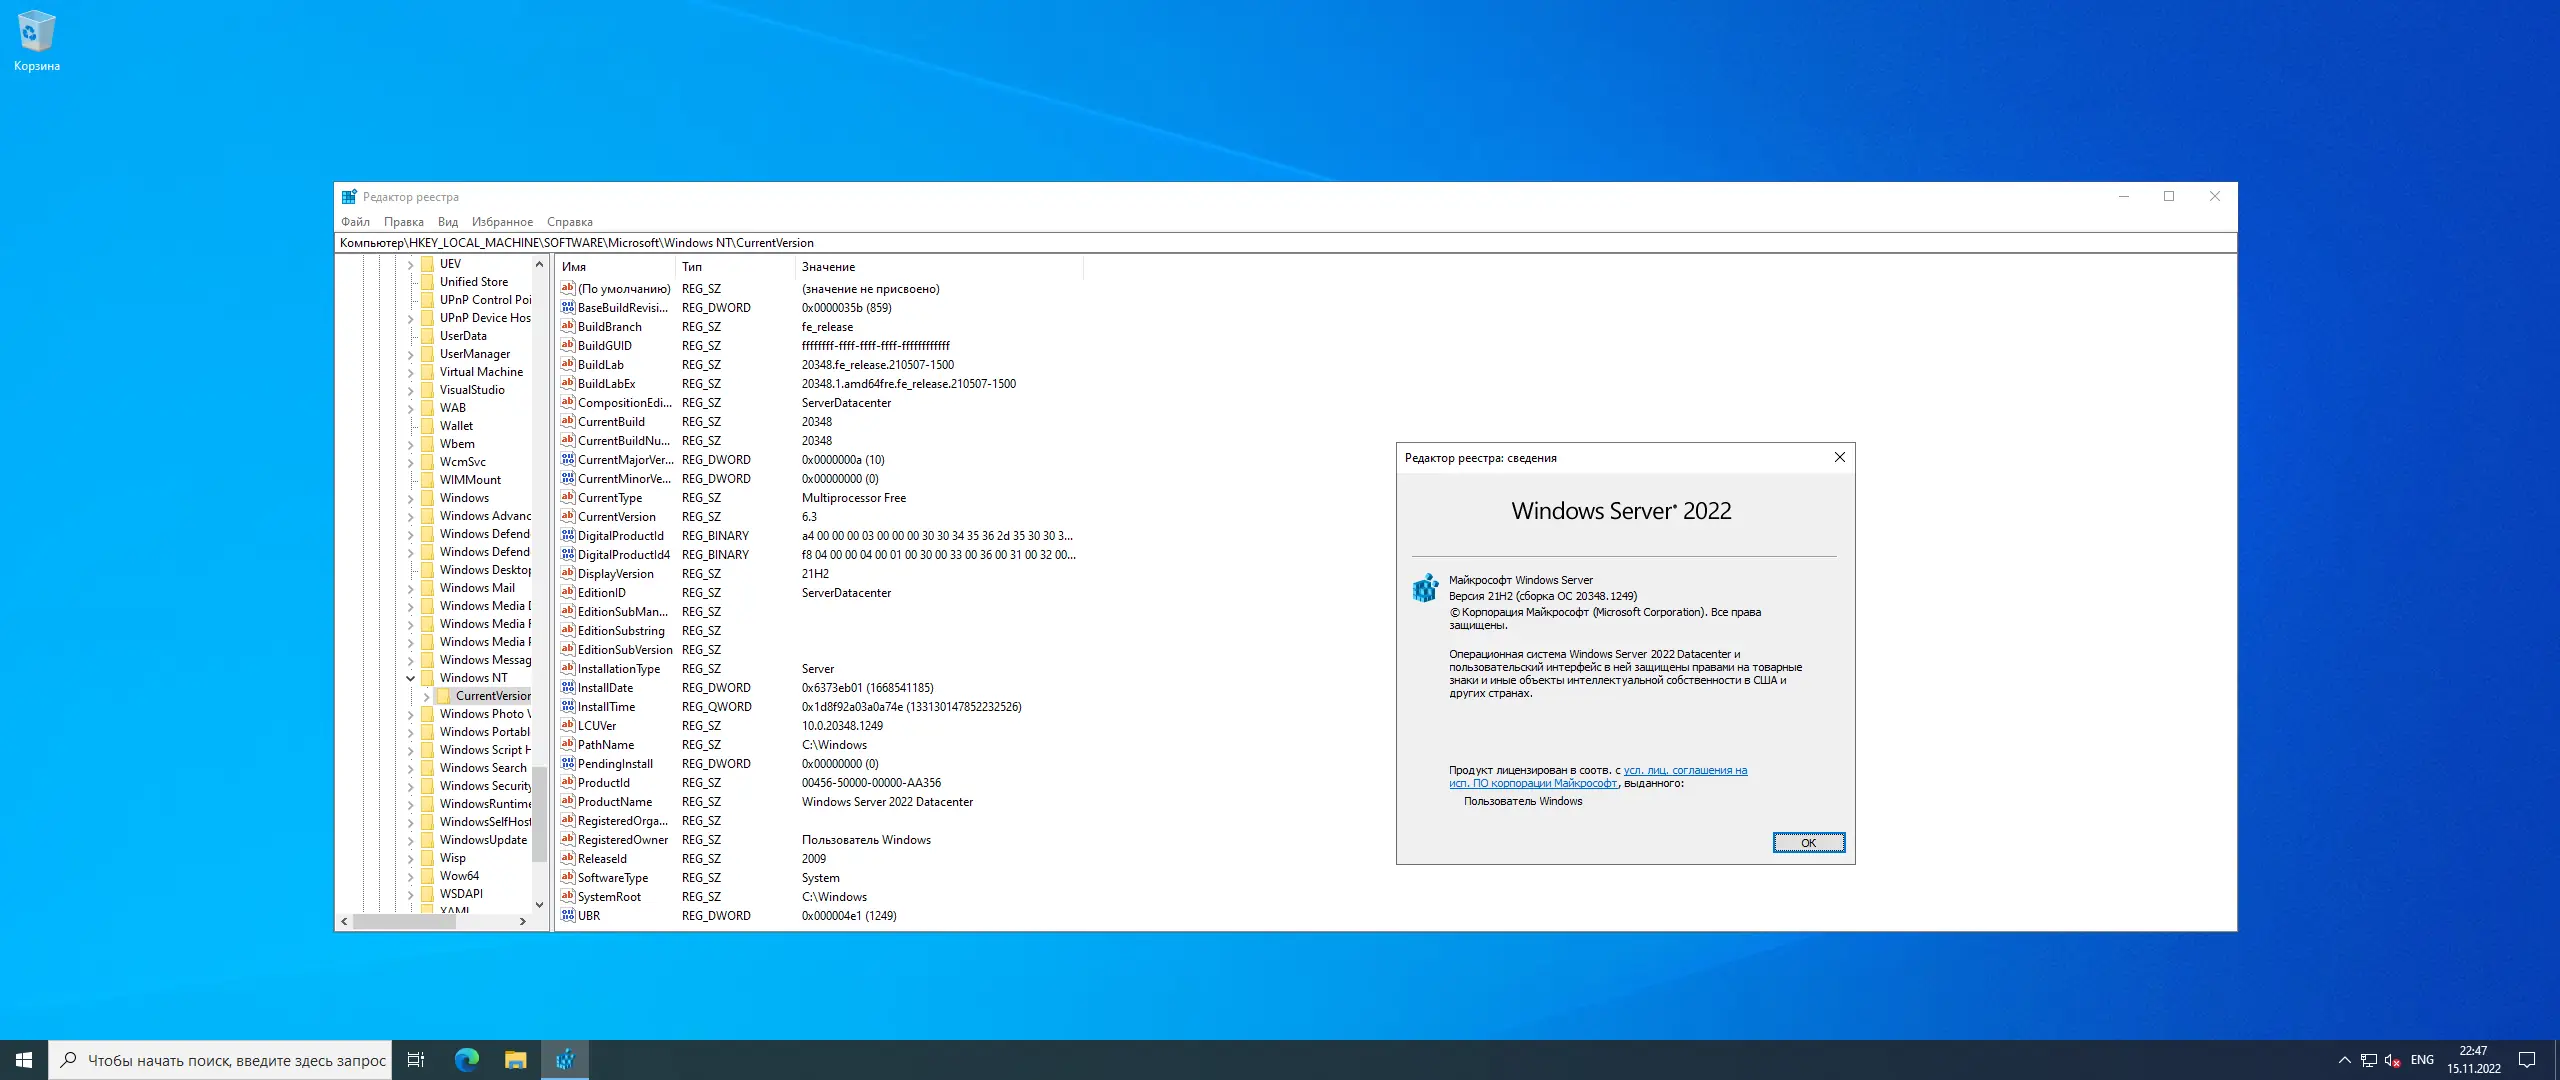The image size is (2560, 1080).
Task: Click the muted volume tray icon
Action: click(x=2392, y=1060)
